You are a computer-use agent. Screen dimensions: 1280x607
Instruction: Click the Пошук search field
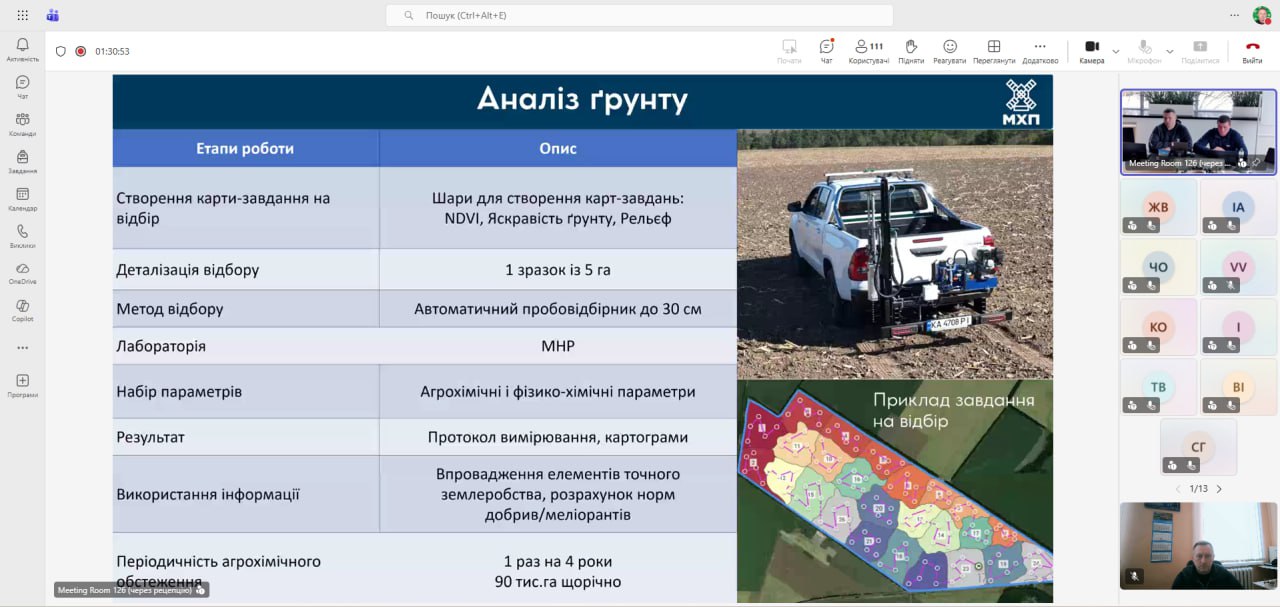[x=640, y=16]
